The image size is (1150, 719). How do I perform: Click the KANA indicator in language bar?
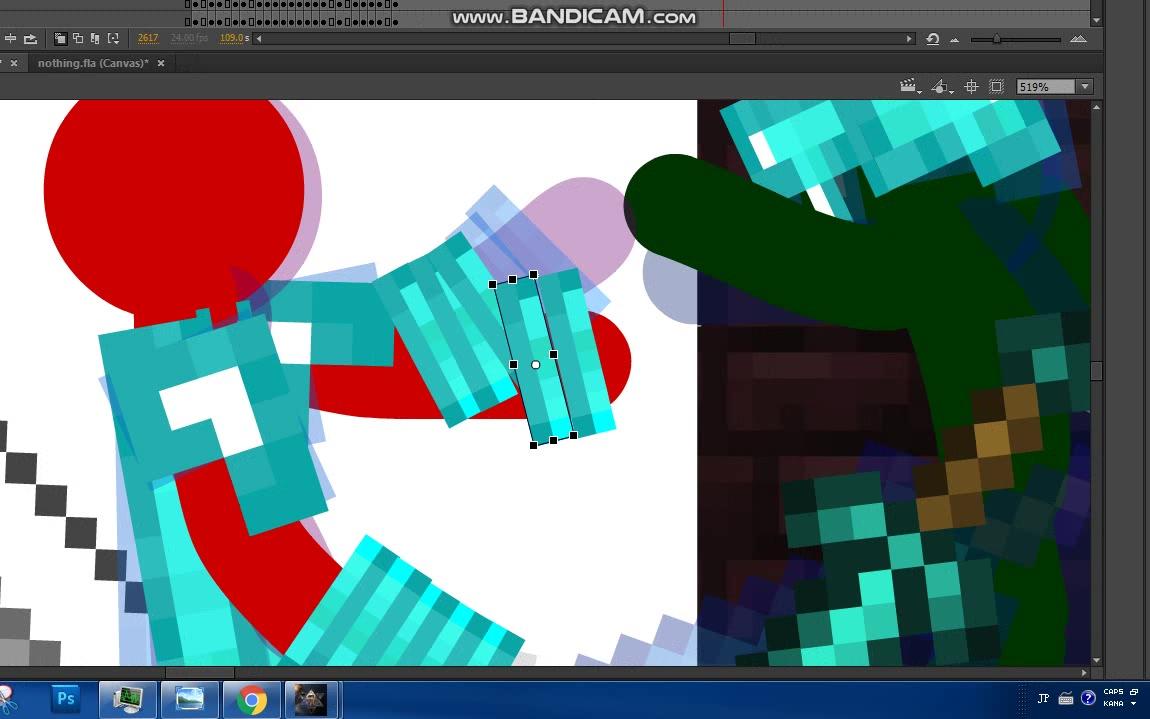pos(1113,704)
